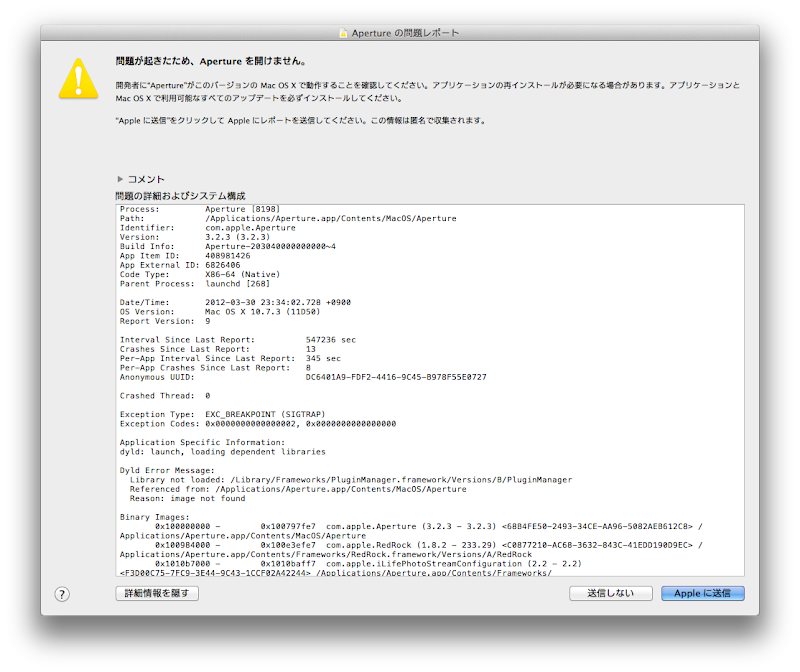Click the App Item ID: 408981426 line
800x672 pixels.
pos(185,256)
